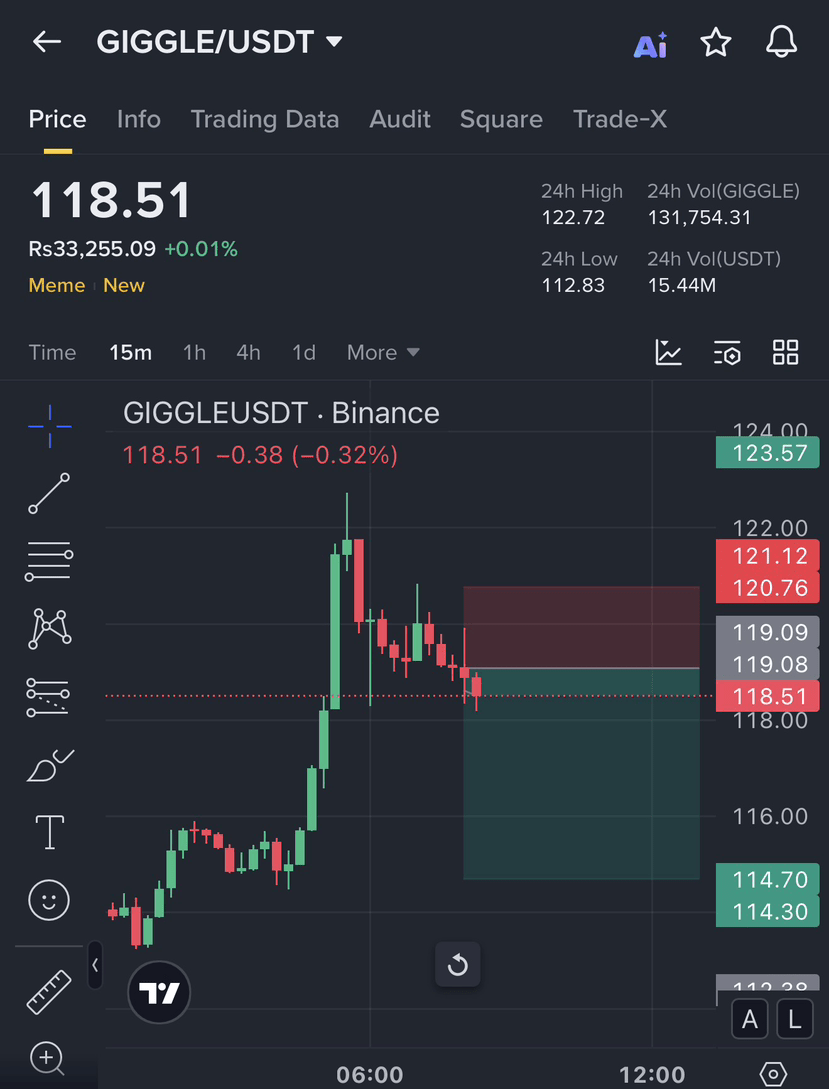The height and width of the screenshot is (1089, 829).
Task: Select the XABCD pattern tool
Action: 49,629
